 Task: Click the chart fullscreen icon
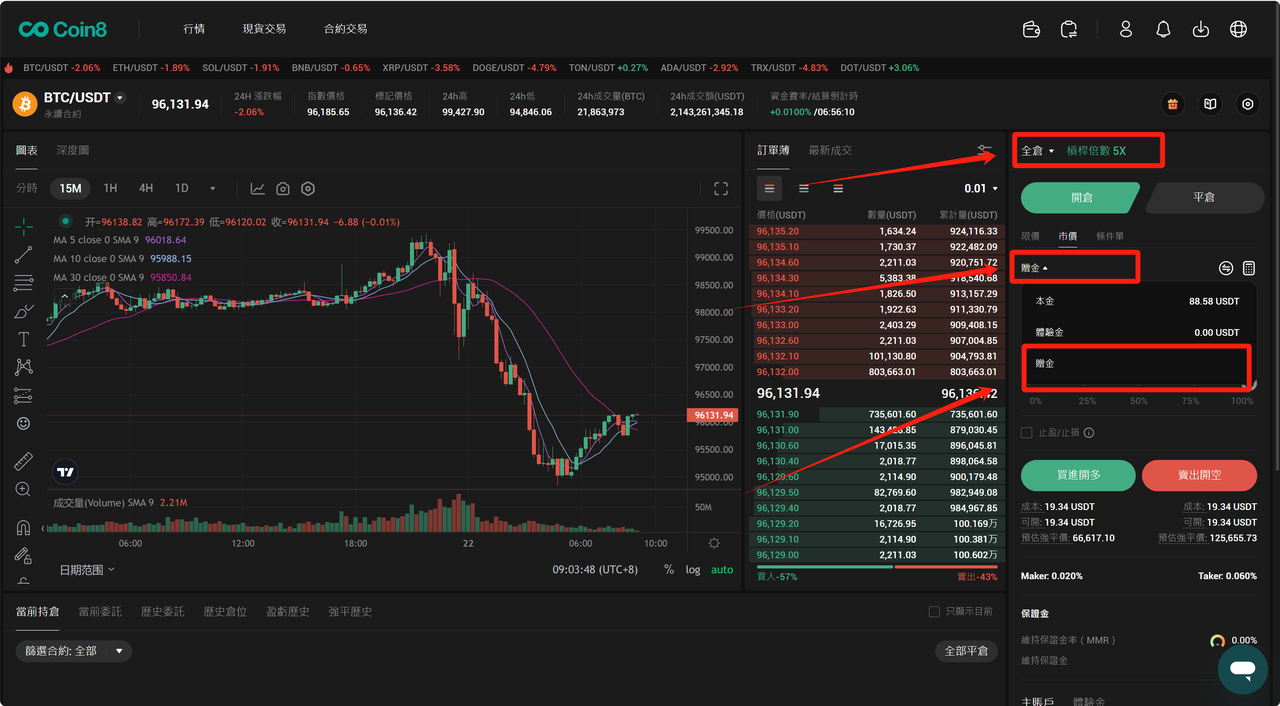pyautogui.click(x=721, y=188)
